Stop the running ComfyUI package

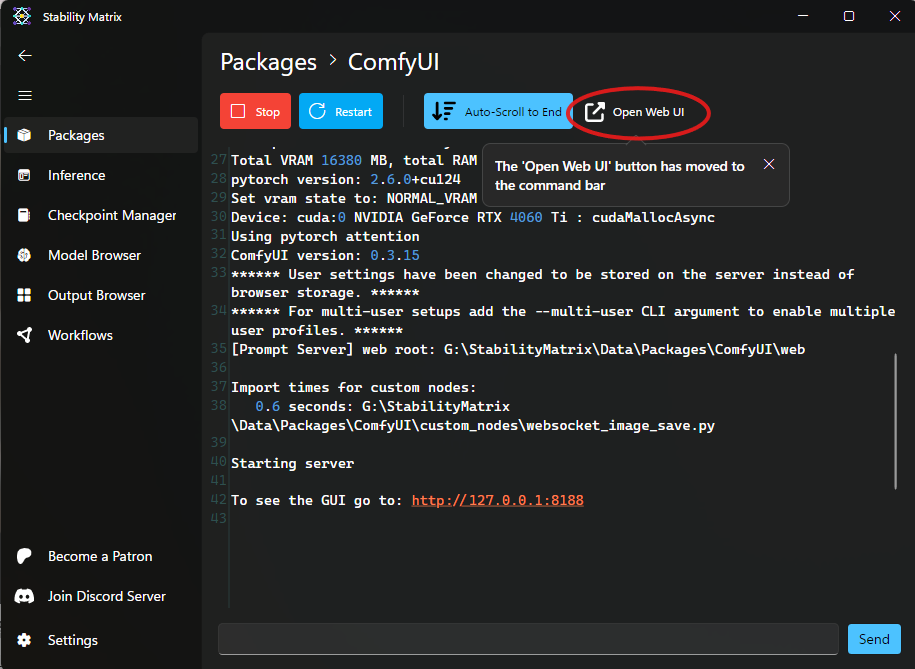coord(255,111)
